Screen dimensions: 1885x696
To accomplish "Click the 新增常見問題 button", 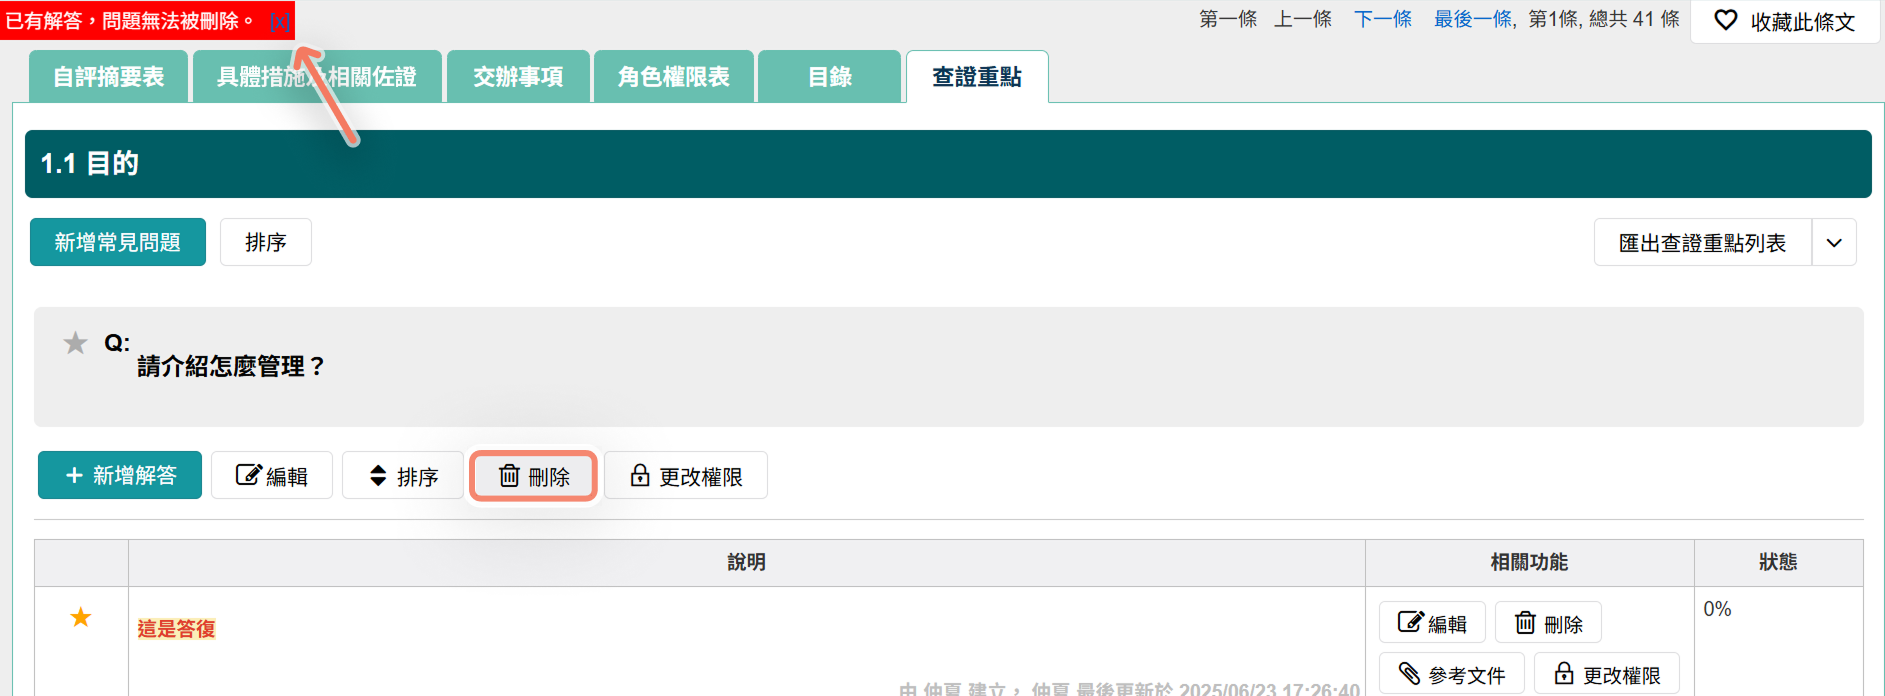I will [x=118, y=243].
